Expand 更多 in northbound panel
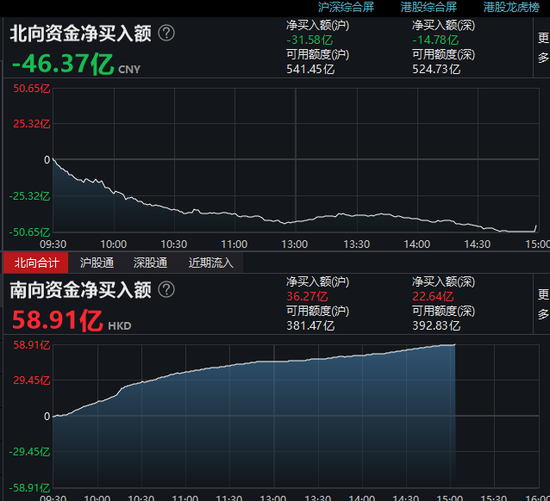 pos(543,47)
